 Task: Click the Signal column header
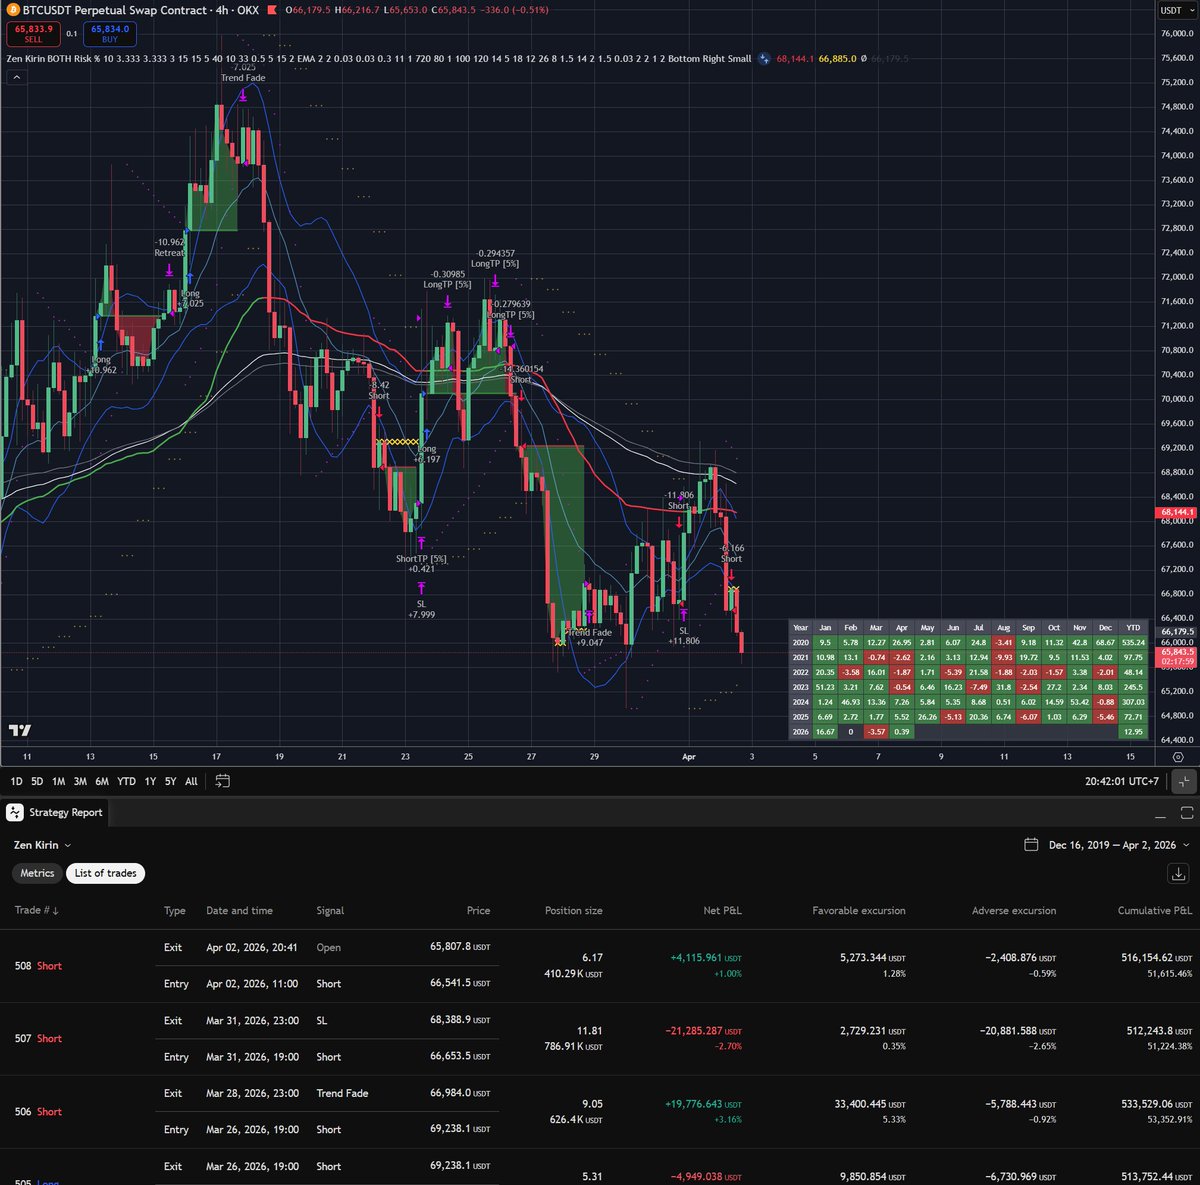[x=330, y=911]
